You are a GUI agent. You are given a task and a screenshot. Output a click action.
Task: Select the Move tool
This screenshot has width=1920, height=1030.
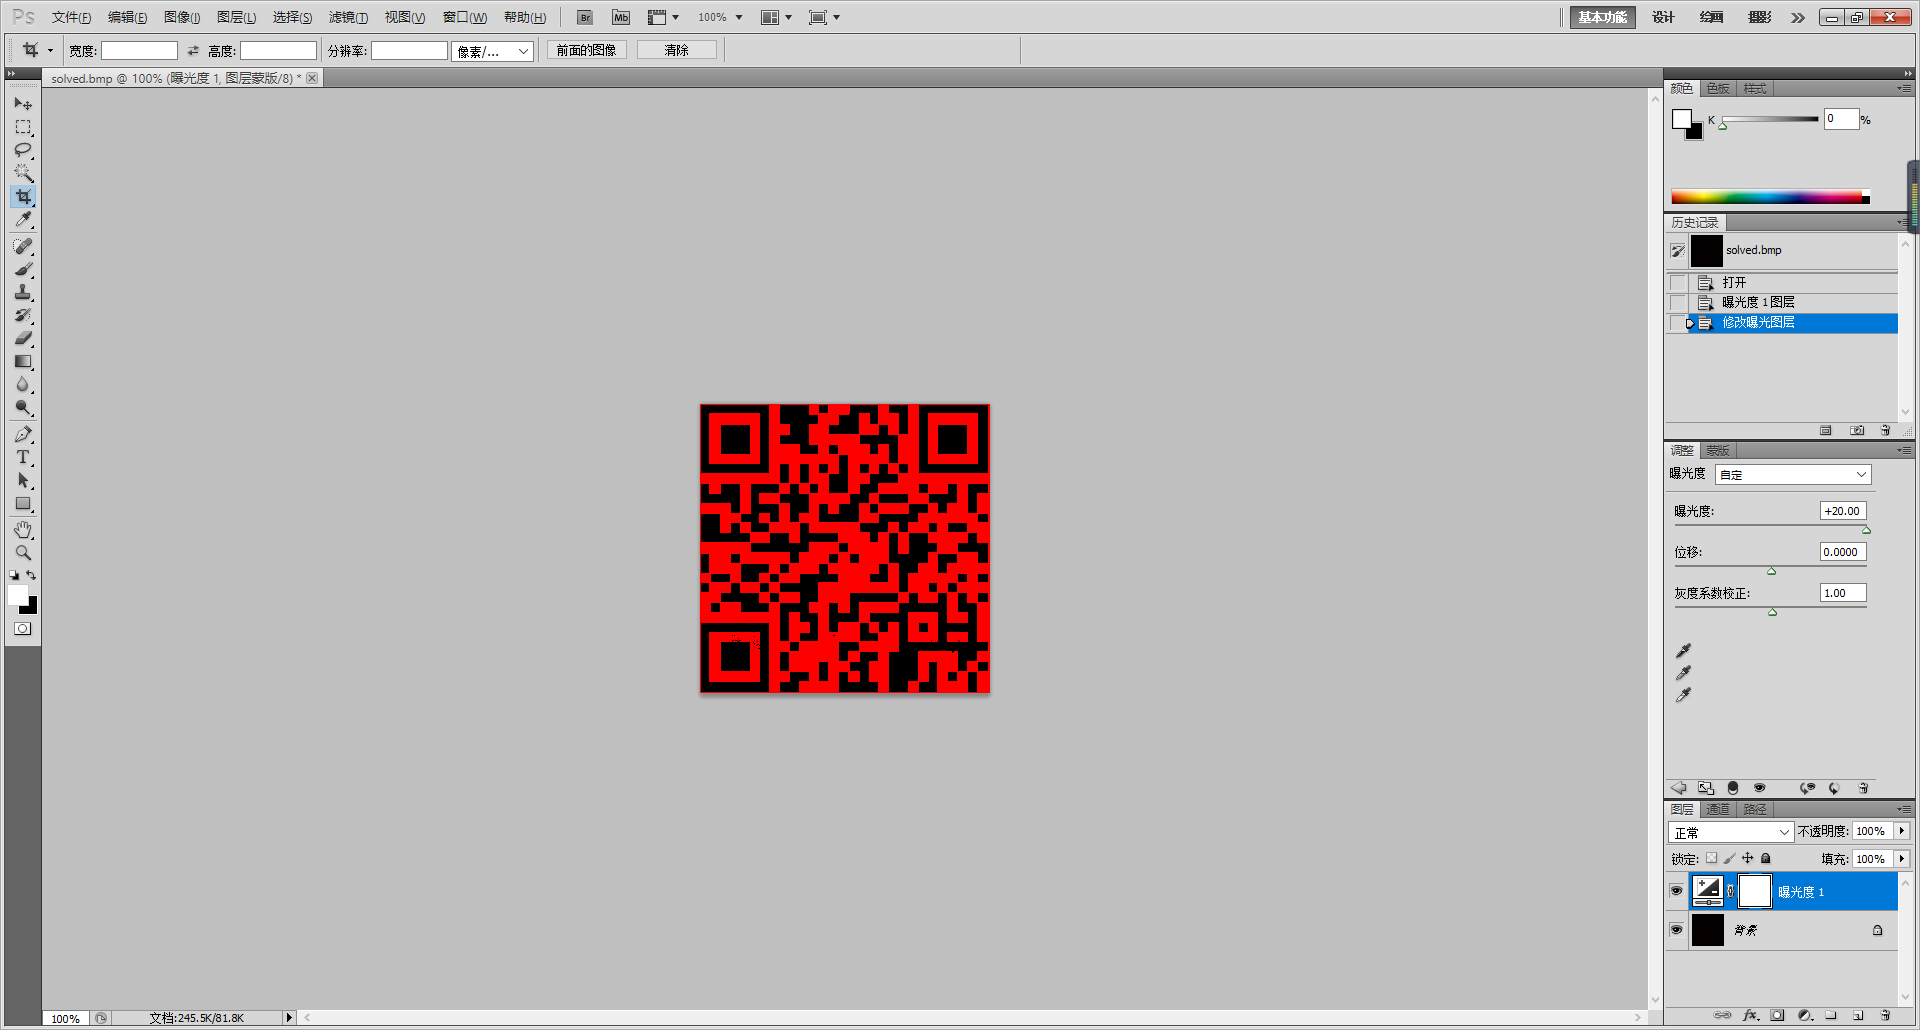pyautogui.click(x=23, y=103)
